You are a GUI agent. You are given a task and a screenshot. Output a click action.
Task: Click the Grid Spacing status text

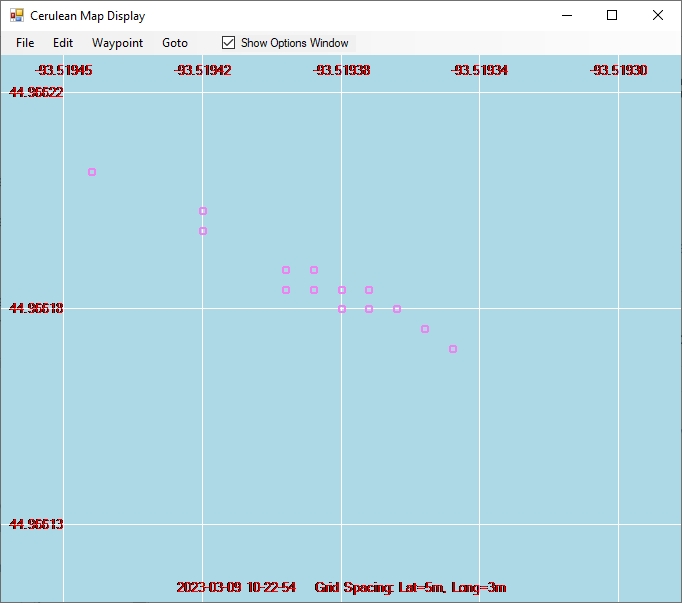(410, 588)
